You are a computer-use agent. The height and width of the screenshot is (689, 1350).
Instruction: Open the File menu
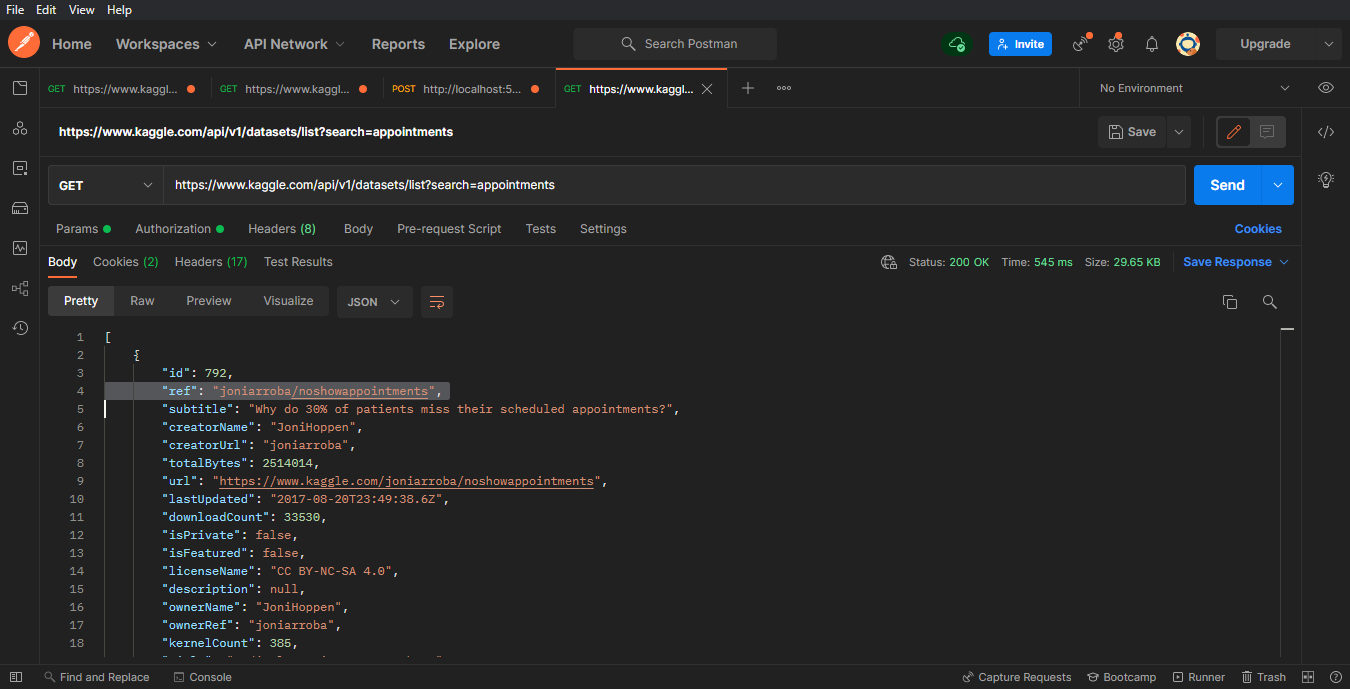point(15,10)
